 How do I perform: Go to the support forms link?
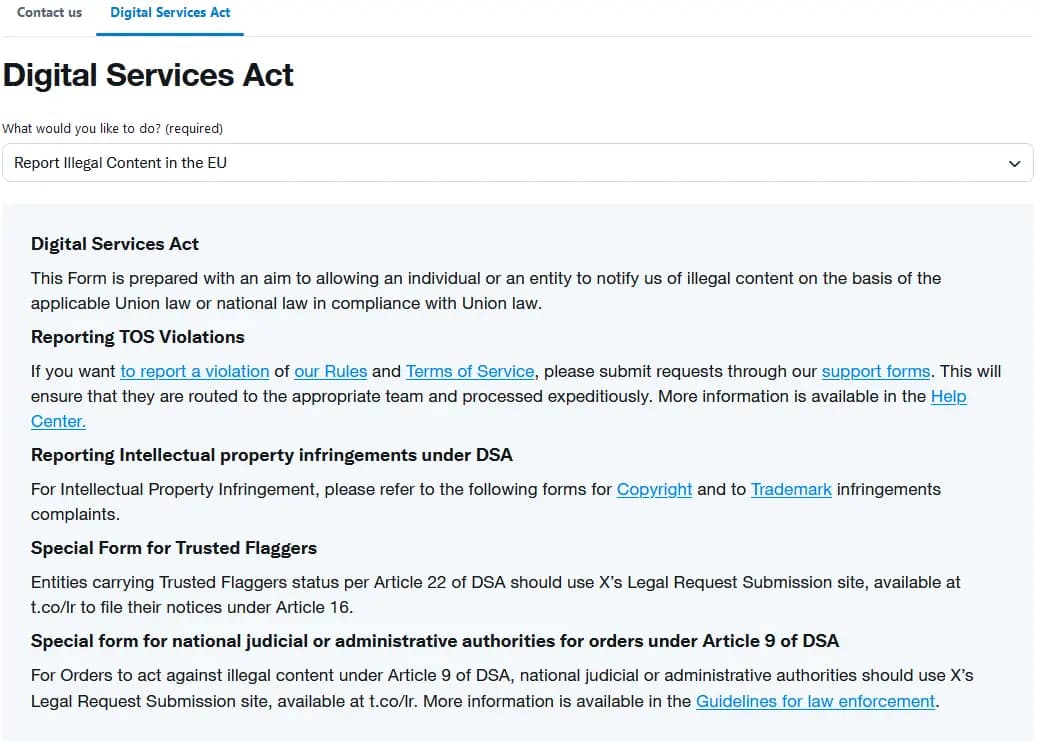pyautogui.click(x=876, y=371)
